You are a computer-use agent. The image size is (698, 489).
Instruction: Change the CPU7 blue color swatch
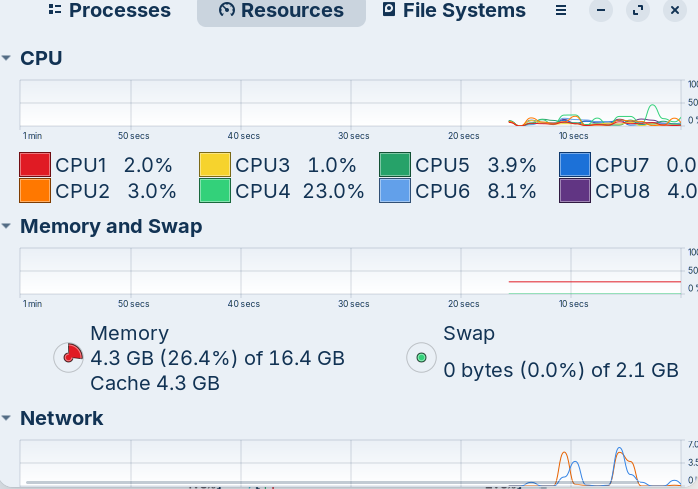click(575, 165)
